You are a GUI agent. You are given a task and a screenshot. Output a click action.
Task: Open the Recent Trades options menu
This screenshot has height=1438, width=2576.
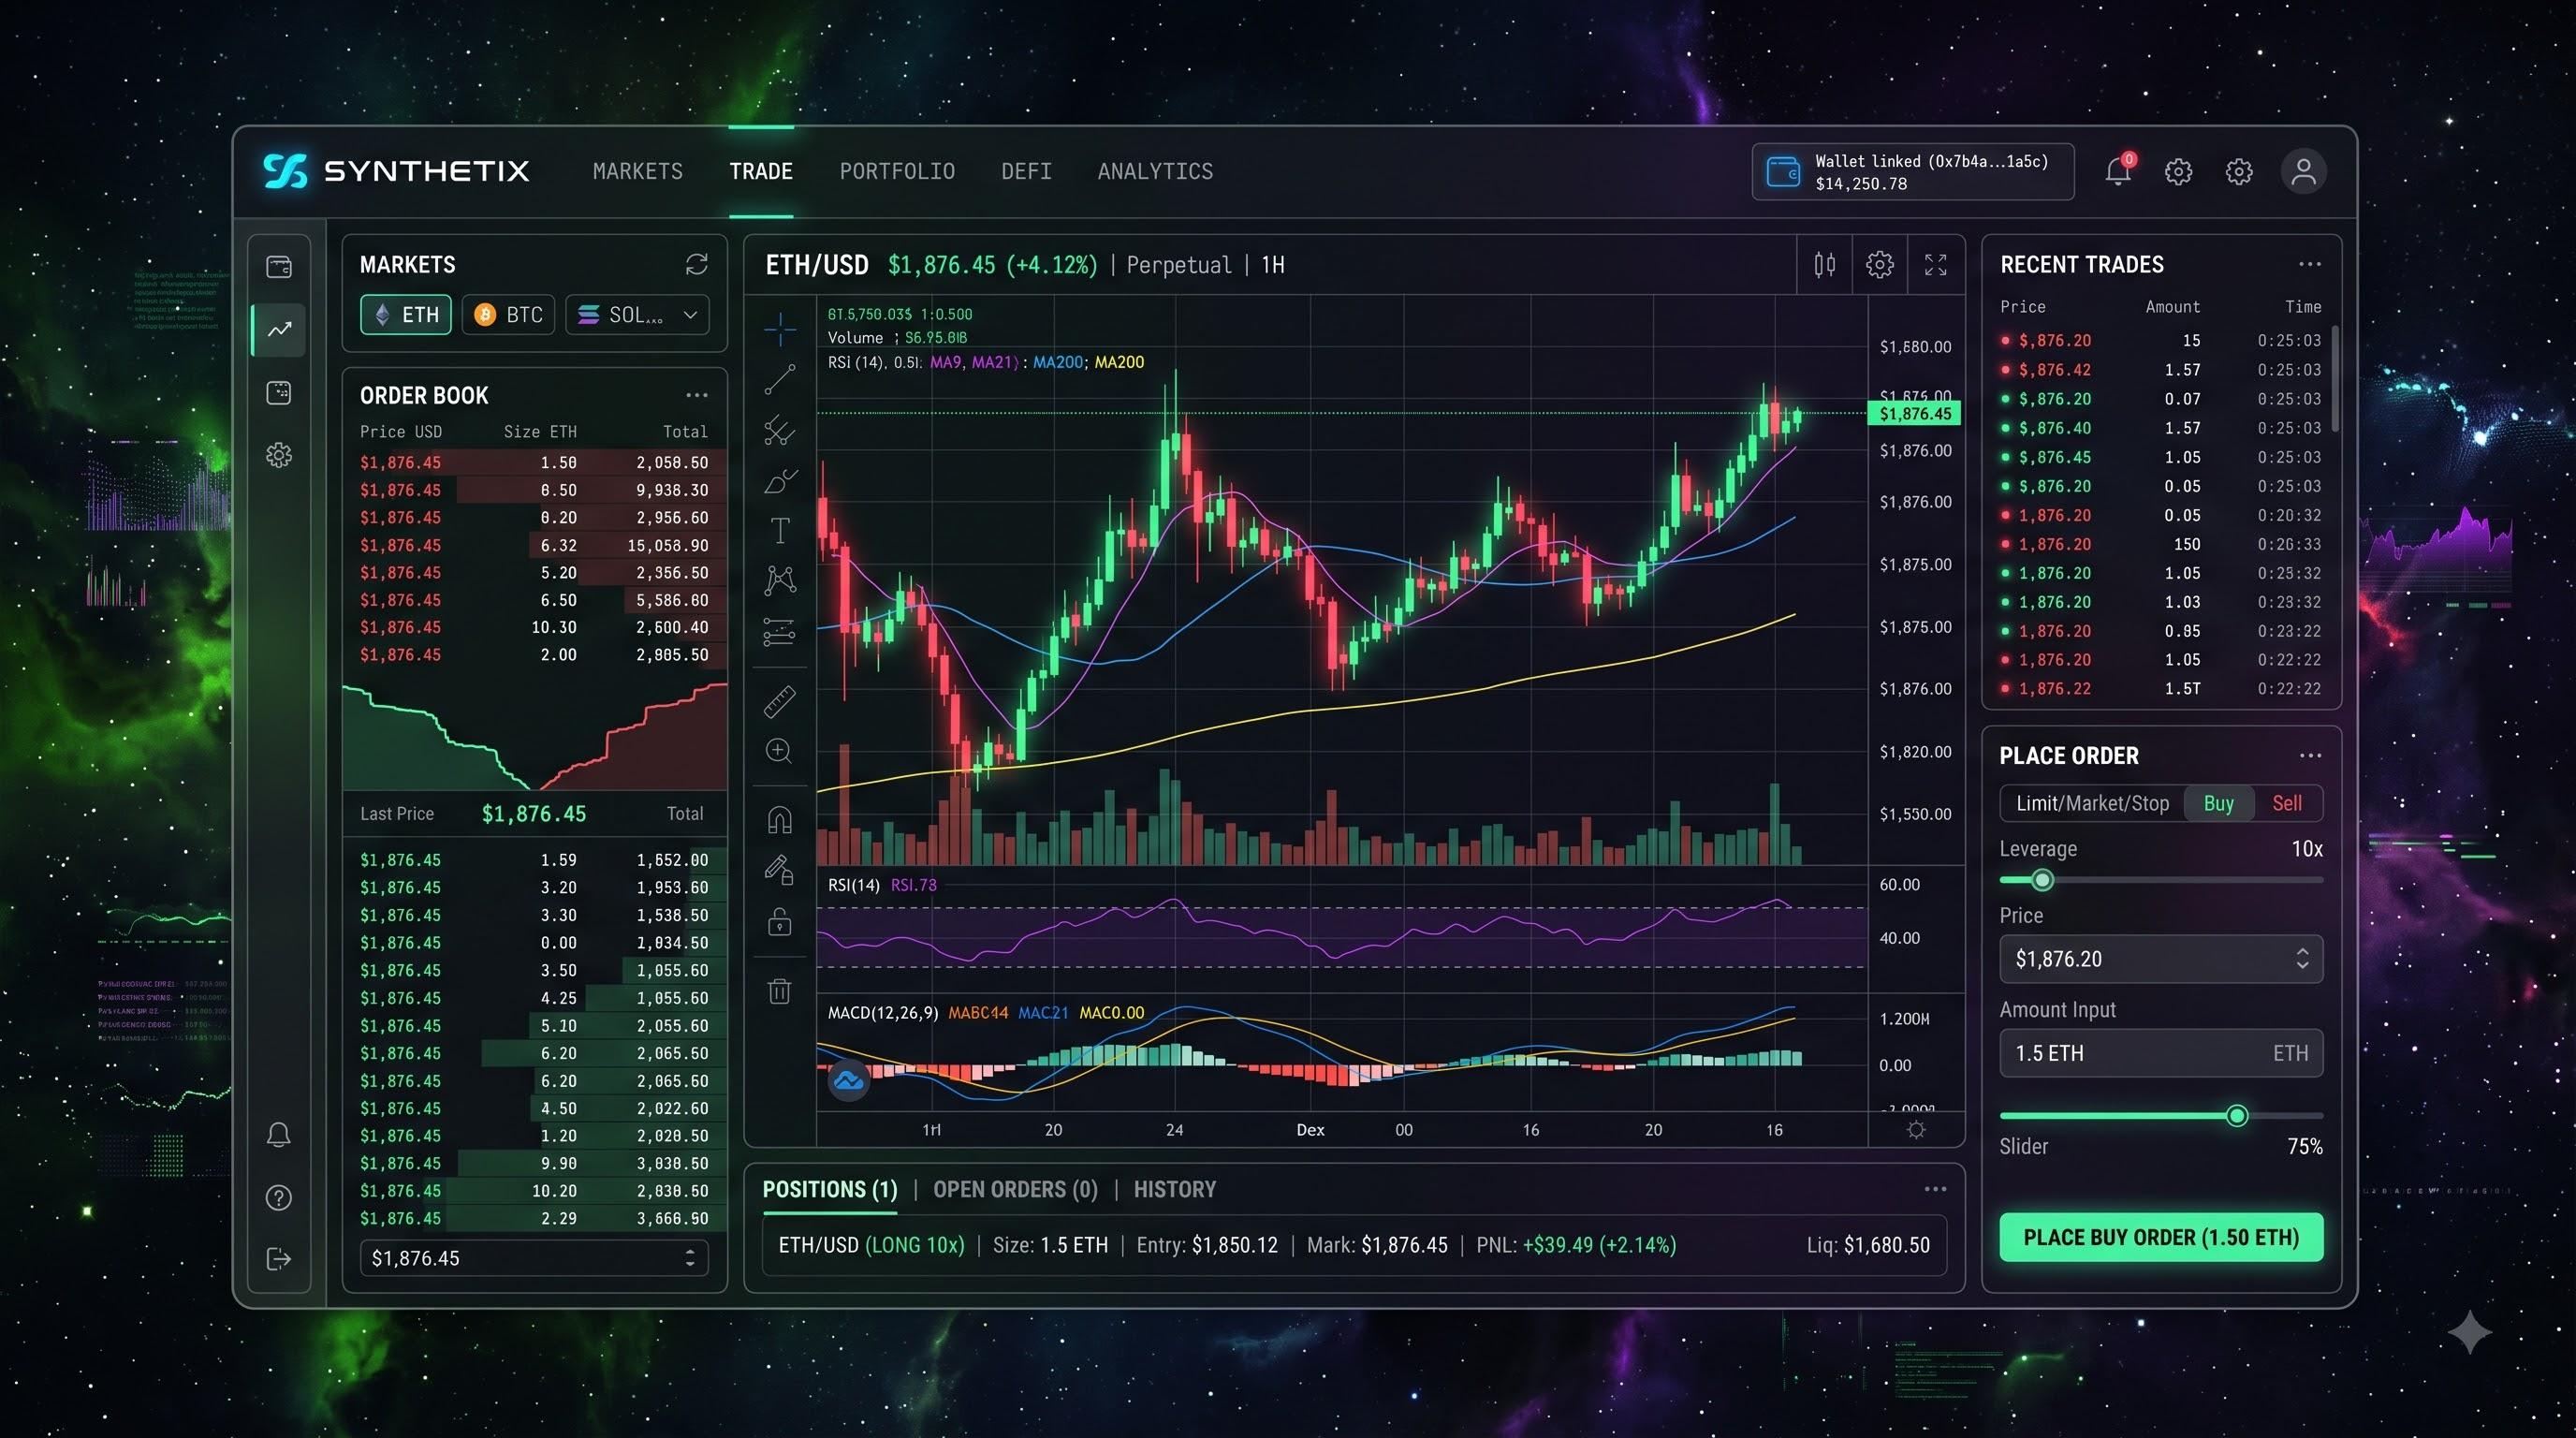2309,264
